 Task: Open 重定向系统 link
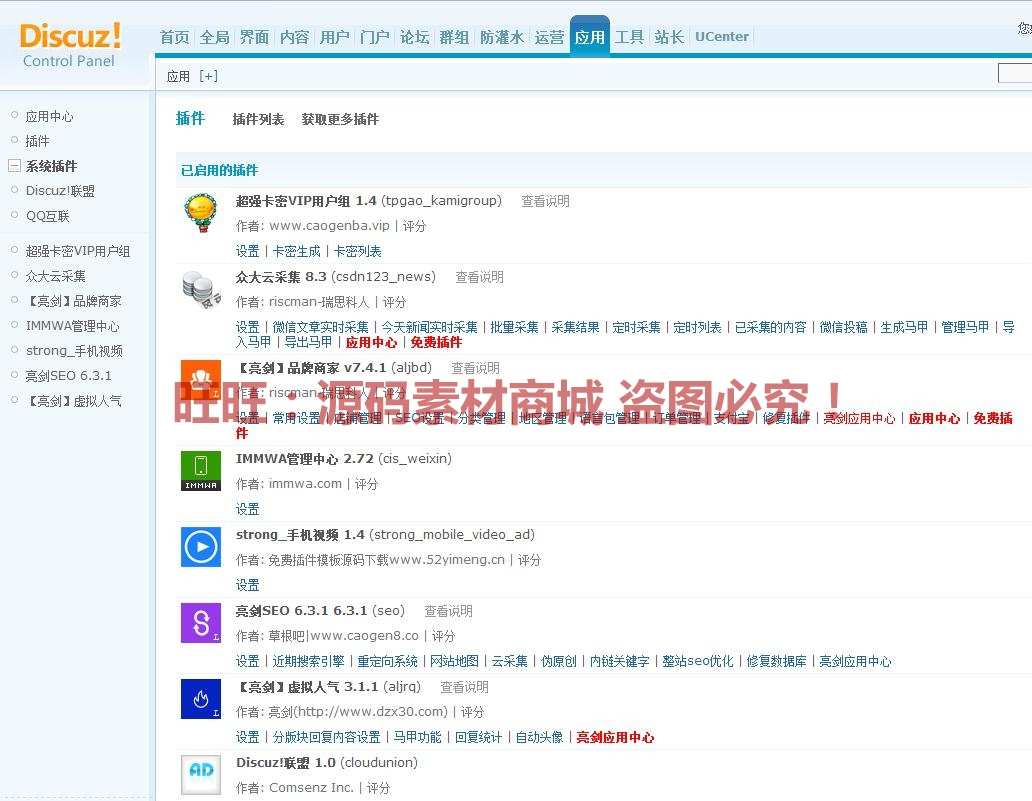click(387, 661)
